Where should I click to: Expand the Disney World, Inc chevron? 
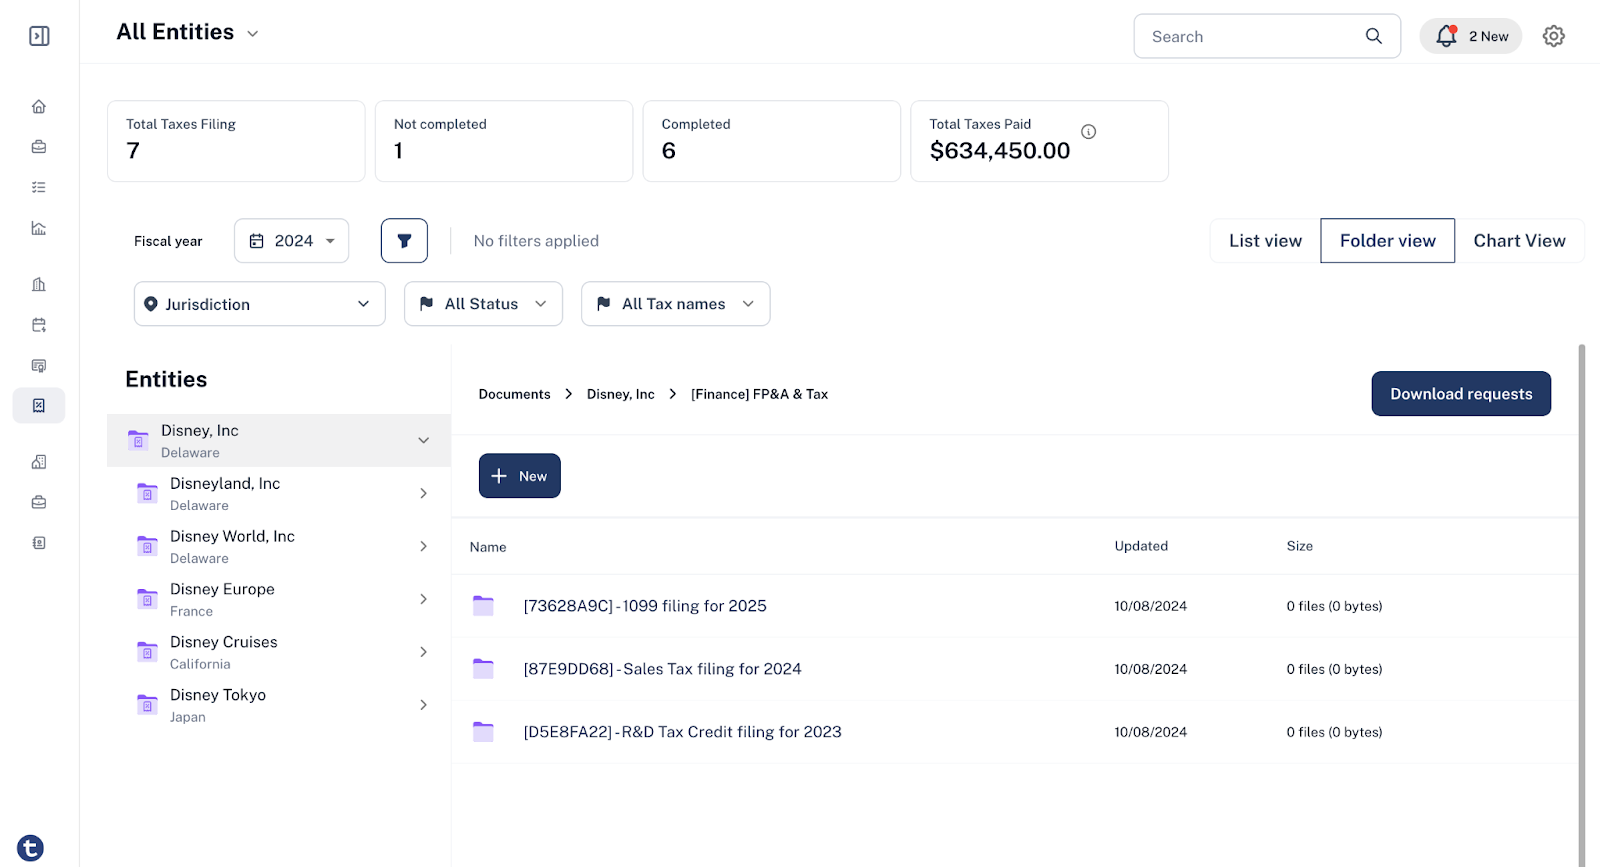[x=423, y=546]
